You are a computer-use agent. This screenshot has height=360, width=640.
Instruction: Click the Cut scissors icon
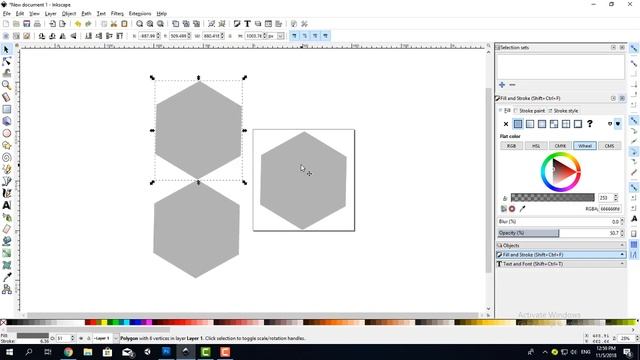pos(114,24)
